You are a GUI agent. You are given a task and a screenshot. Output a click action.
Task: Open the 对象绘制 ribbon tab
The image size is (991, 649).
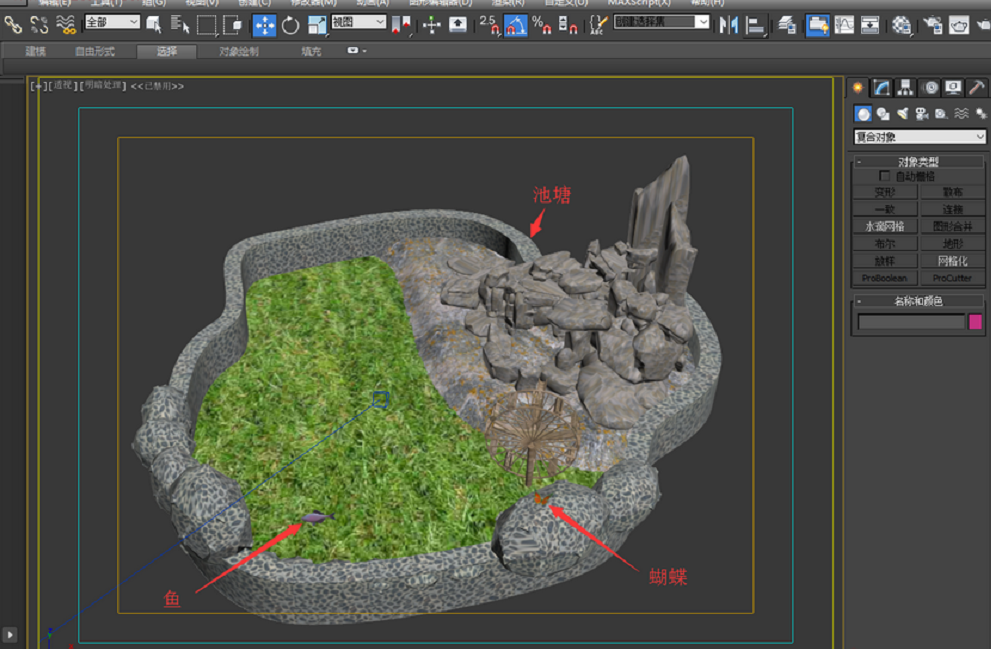(238, 51)
